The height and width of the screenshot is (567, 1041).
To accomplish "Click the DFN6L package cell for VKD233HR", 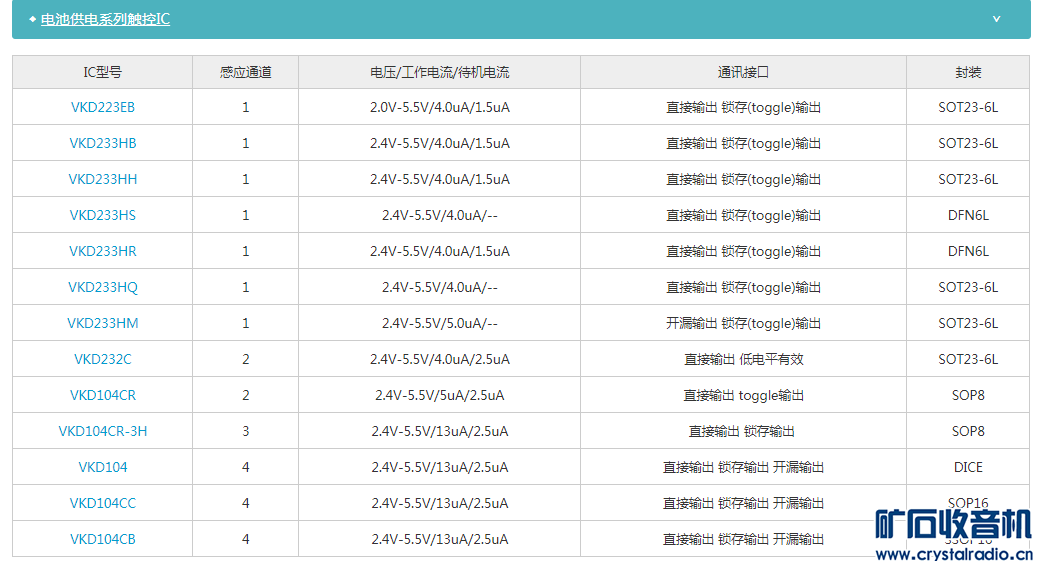I will coord(968,251).
